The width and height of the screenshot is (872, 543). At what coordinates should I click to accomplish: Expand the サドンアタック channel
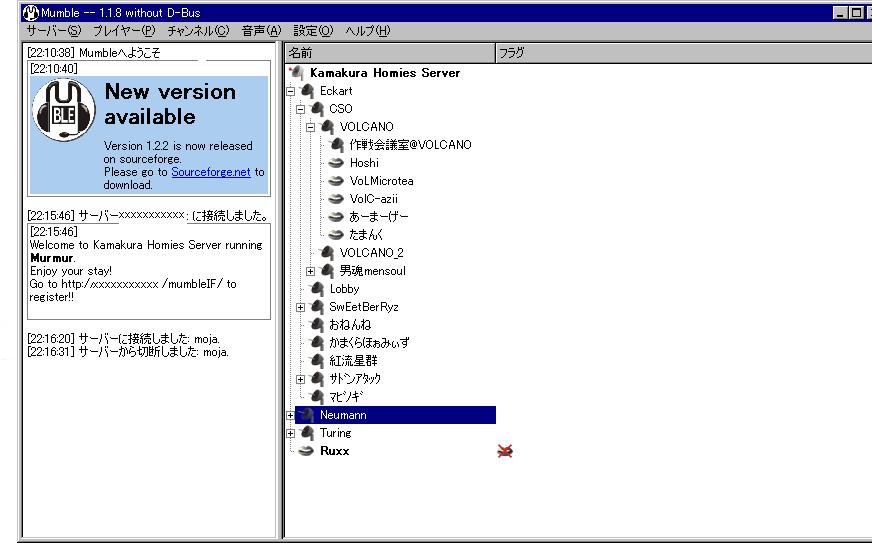[300, 379]
